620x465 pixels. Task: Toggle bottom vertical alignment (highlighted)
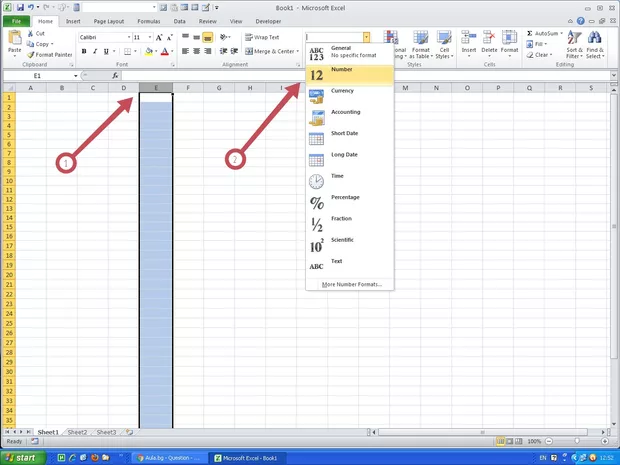point(208,37)
